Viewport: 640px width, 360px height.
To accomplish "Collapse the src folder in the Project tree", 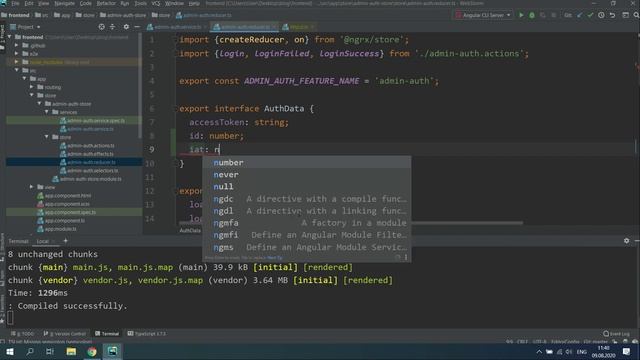I will [x=17, y=70].
